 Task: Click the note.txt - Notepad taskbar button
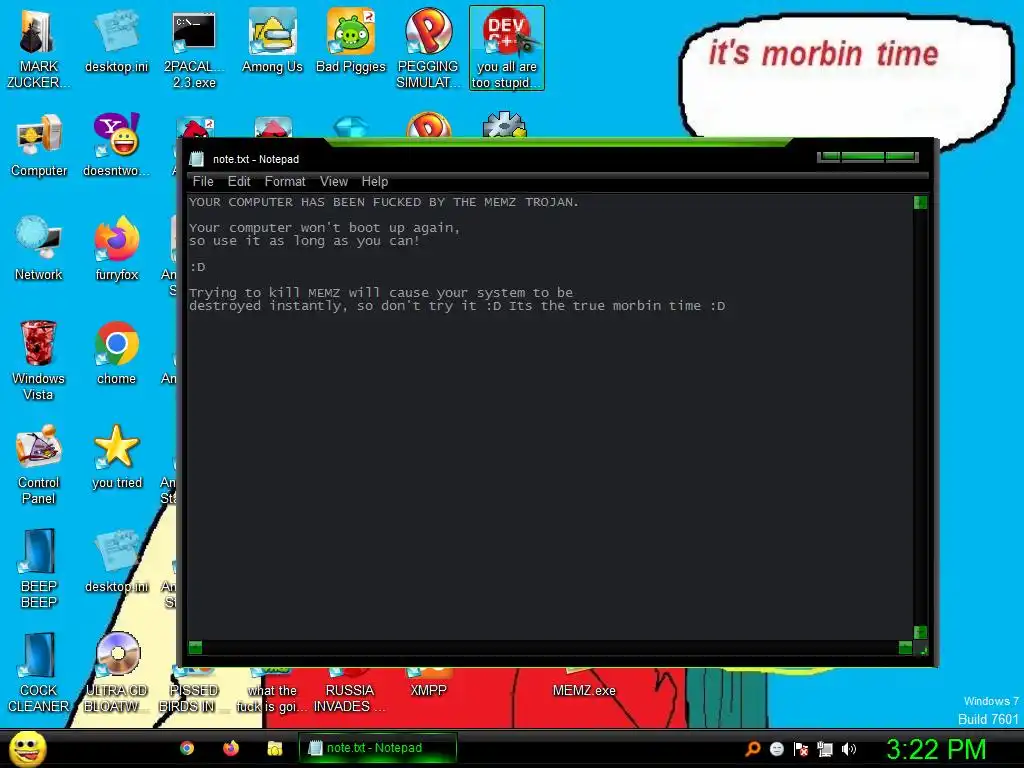(377, 748)
